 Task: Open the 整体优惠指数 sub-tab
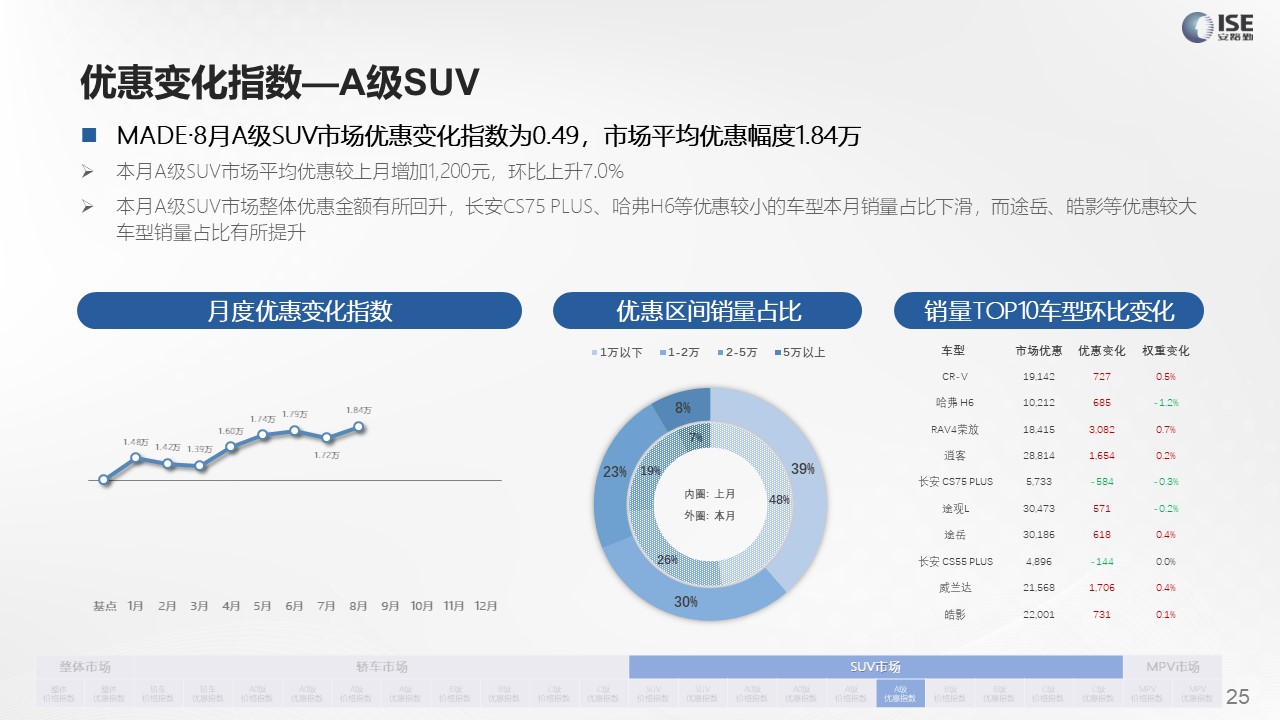click(x=109, y=692)
